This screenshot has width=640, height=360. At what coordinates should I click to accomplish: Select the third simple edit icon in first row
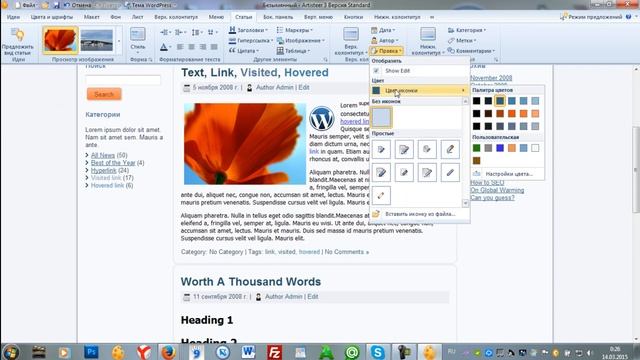tap(427, 149)
